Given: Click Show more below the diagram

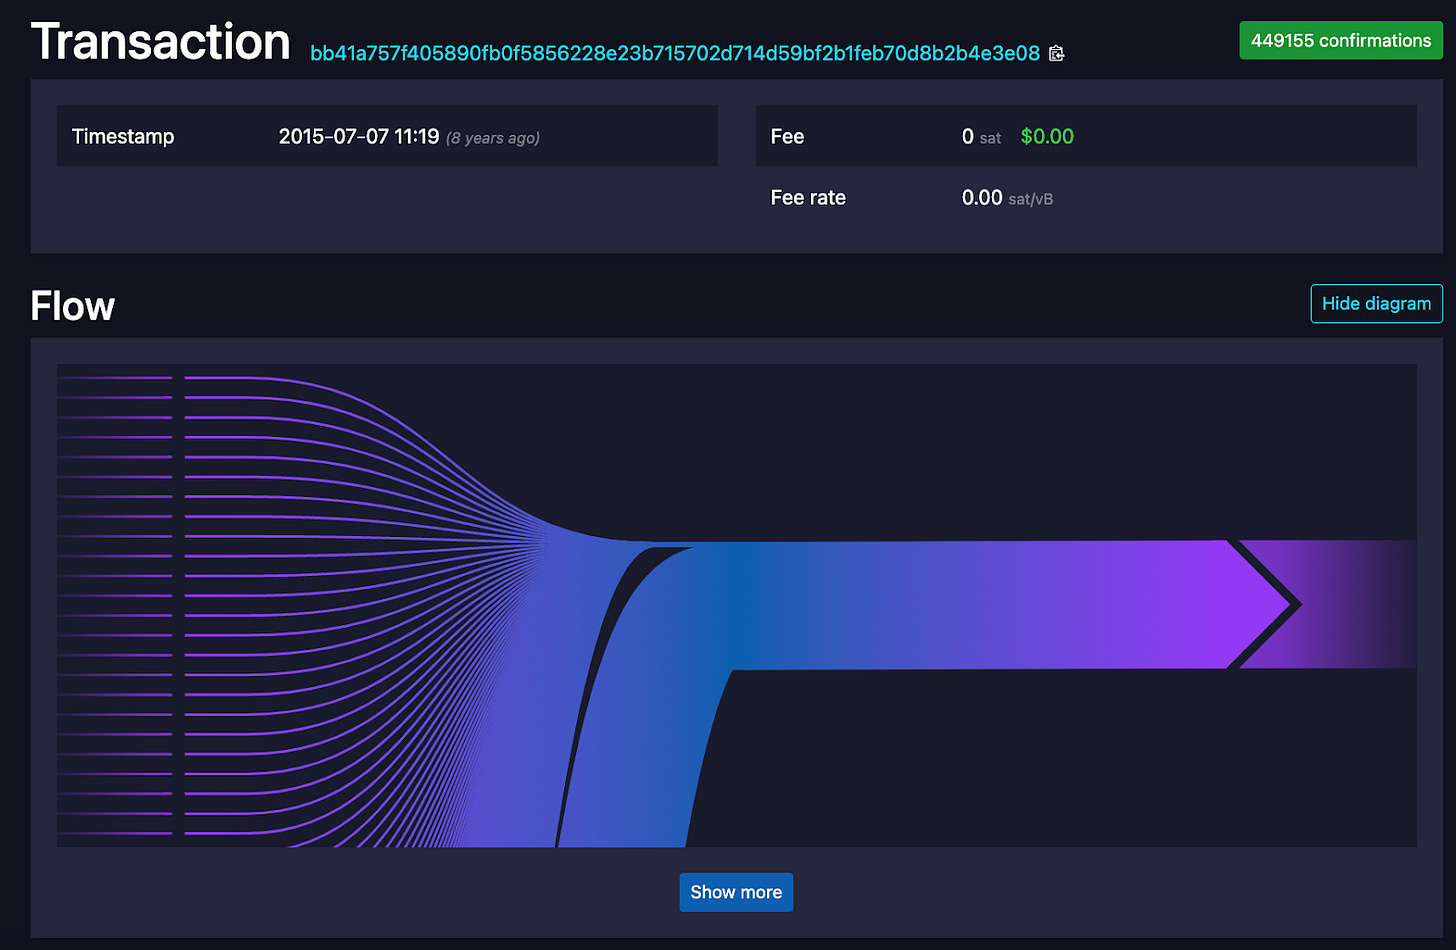Looking at the screenshot, I should 736,892.
